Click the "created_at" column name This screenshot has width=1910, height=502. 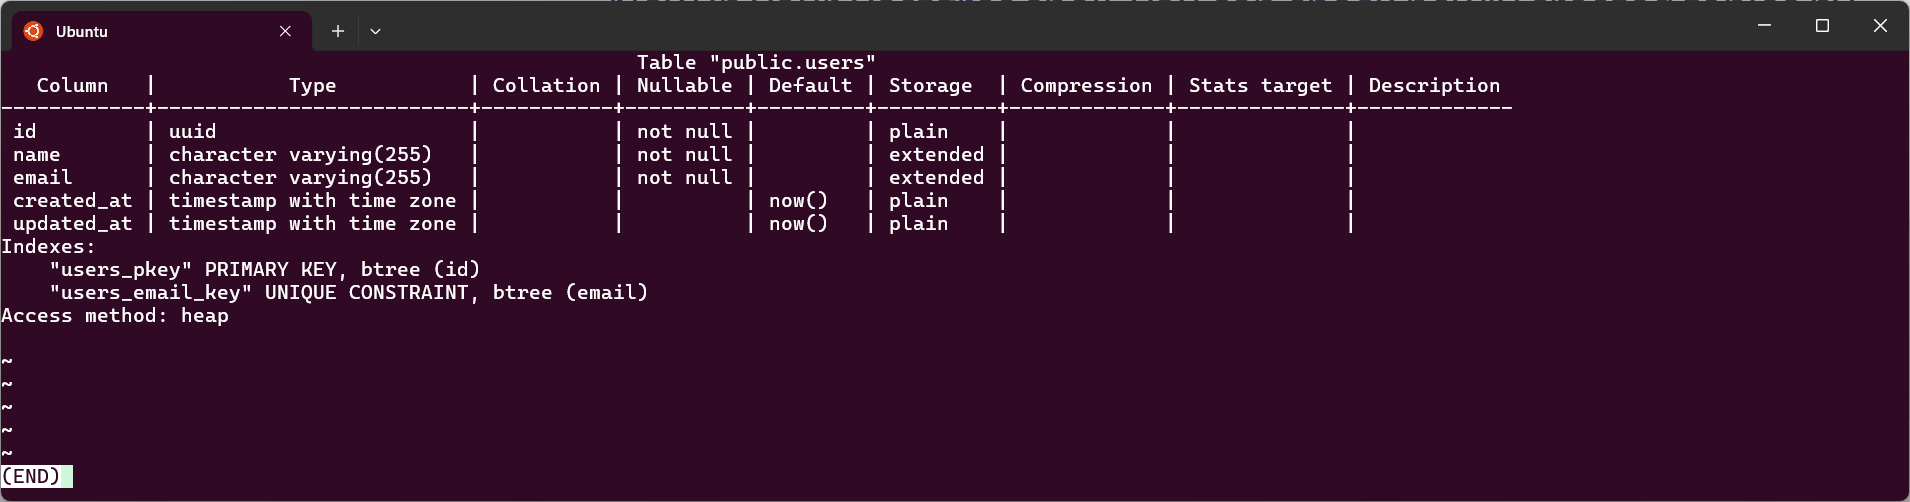72,201
